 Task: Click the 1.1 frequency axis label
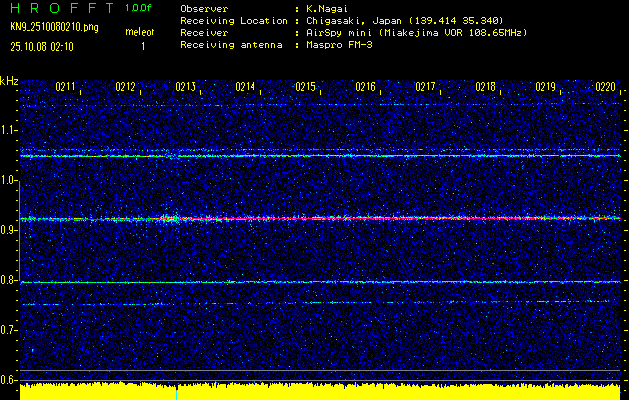tap(9, 130)
